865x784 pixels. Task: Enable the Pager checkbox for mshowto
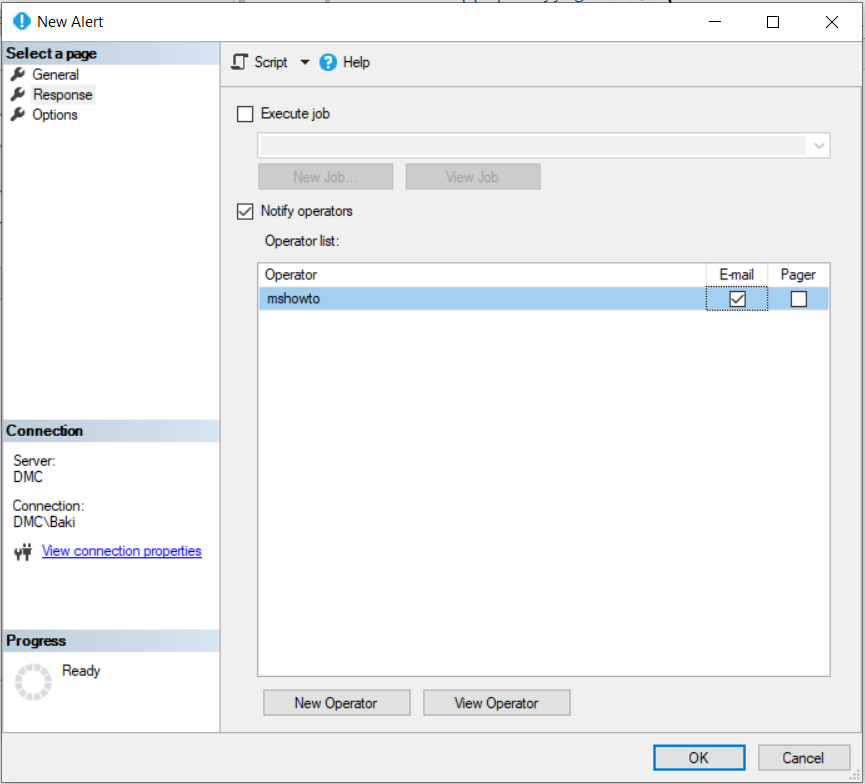798,299
